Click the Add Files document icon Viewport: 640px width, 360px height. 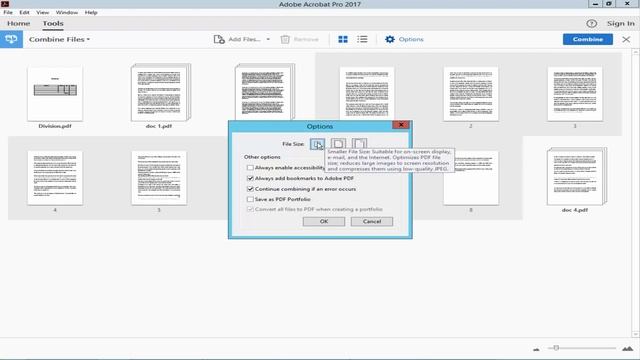click(219, 39)
